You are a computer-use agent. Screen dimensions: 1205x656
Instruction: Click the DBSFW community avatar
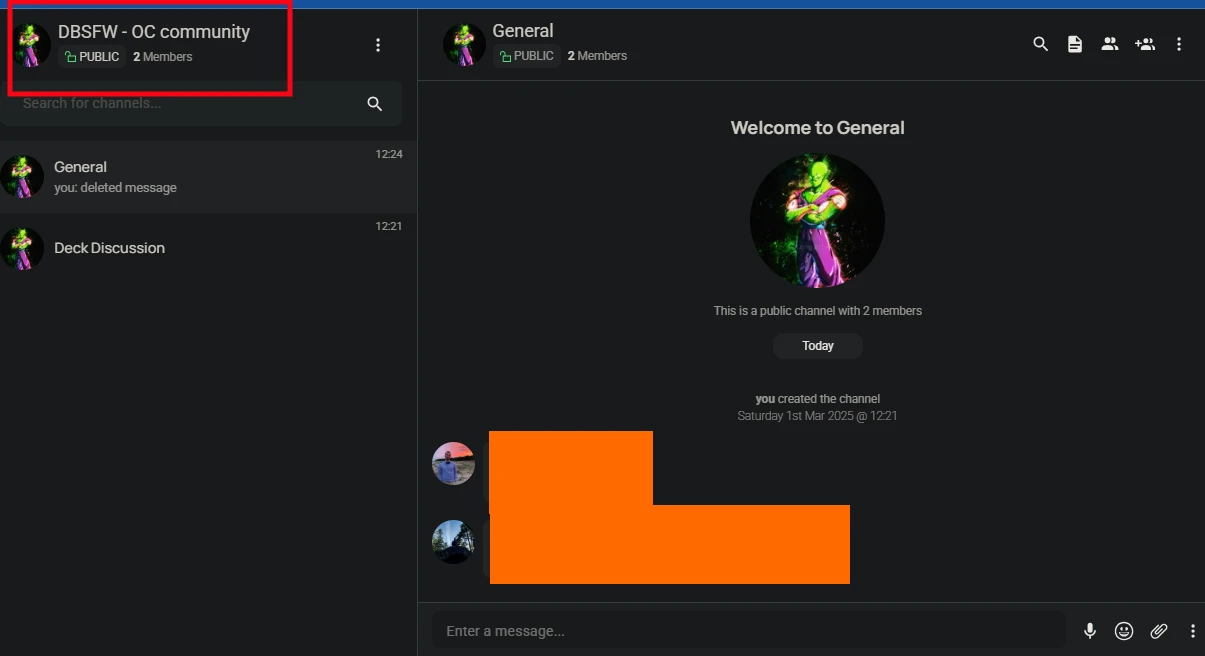30,45
